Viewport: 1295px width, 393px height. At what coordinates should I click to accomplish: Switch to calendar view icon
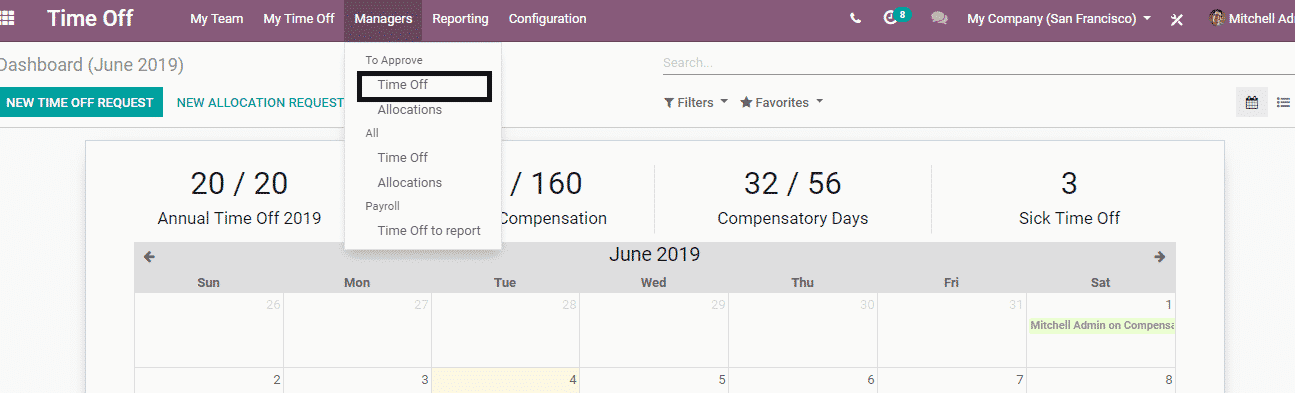[1251, 102]
